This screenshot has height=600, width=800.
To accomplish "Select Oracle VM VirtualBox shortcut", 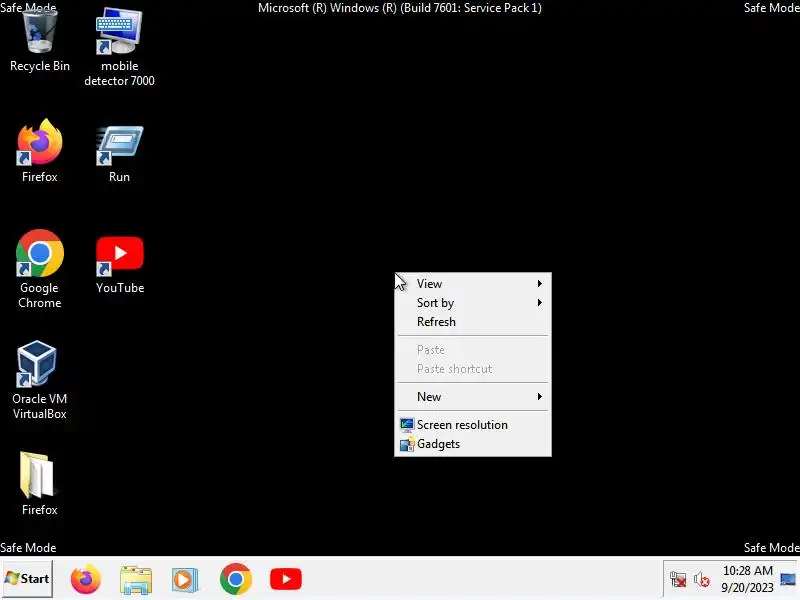I will (39, 380).
